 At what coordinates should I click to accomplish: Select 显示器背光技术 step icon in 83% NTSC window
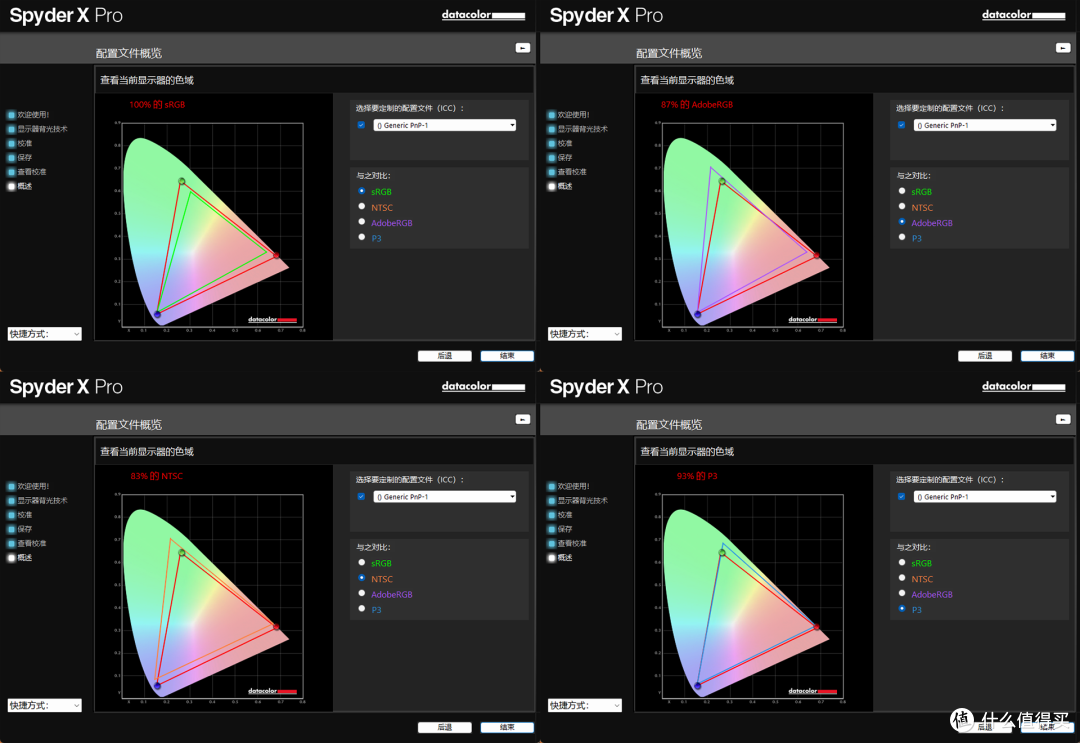pyautogui.click(x=11, y=501)
